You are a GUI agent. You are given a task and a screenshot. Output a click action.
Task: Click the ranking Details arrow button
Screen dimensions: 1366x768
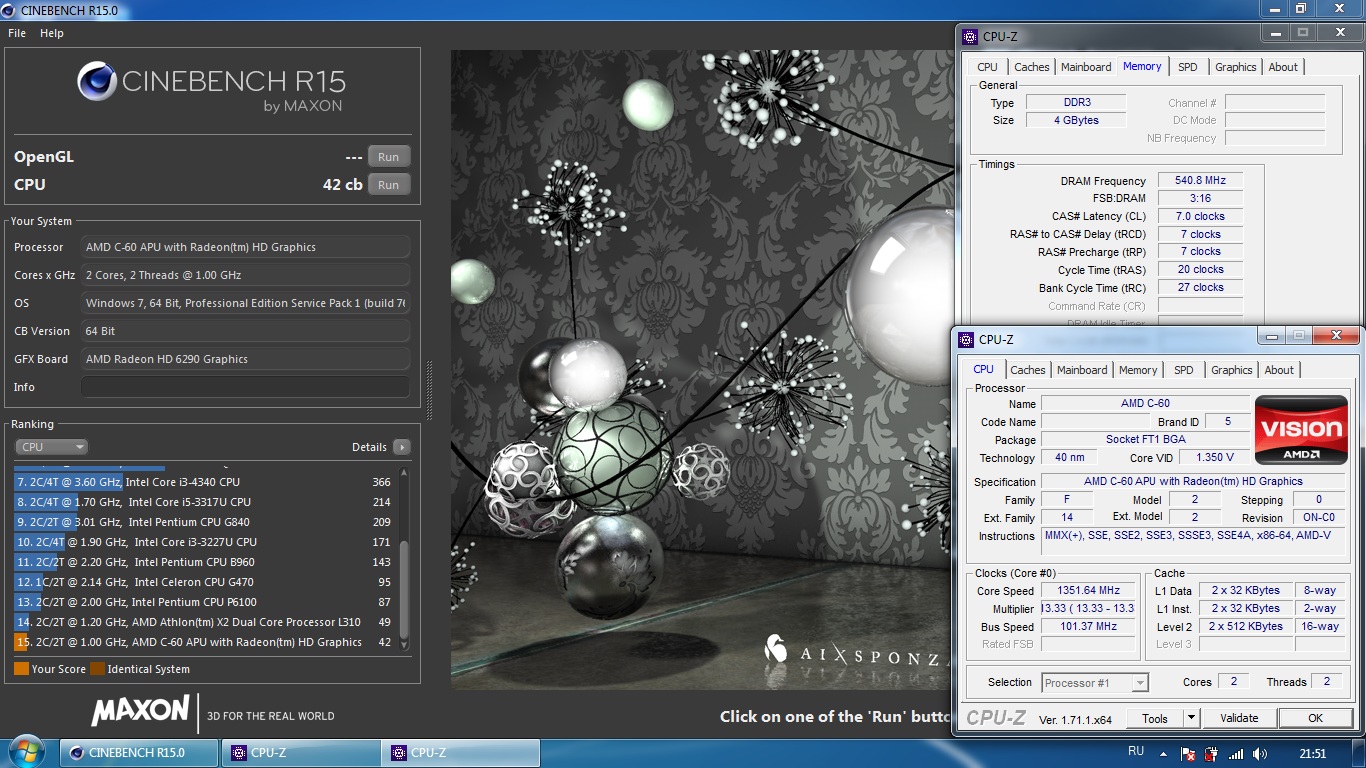point(401,447)
